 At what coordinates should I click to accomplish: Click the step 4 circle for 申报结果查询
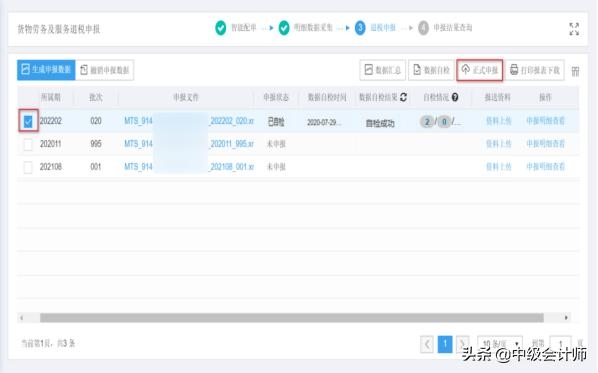click(423, 28)
